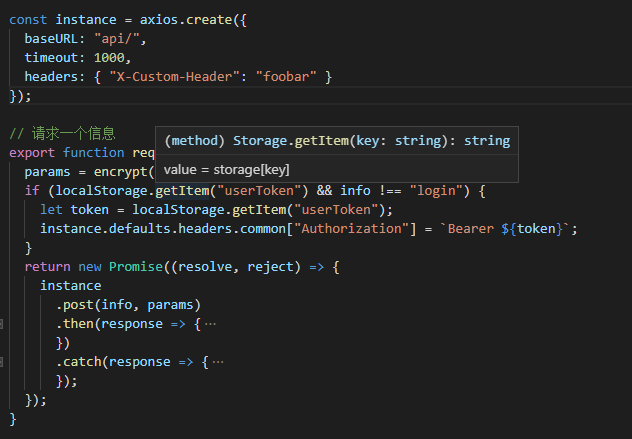Click getItem on the 'let token' line
Viewport: 632px width, 439px height.
coord(259,210)
